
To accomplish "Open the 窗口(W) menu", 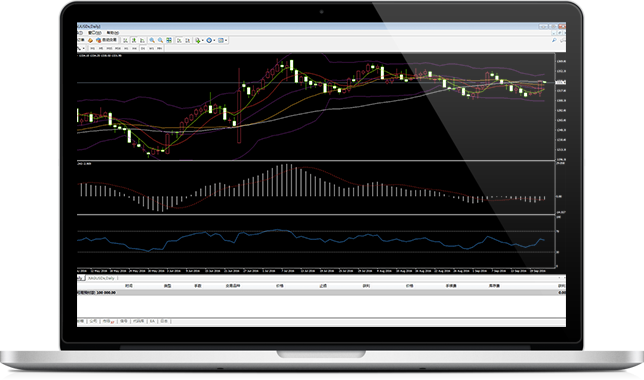I will coord(95,33).
